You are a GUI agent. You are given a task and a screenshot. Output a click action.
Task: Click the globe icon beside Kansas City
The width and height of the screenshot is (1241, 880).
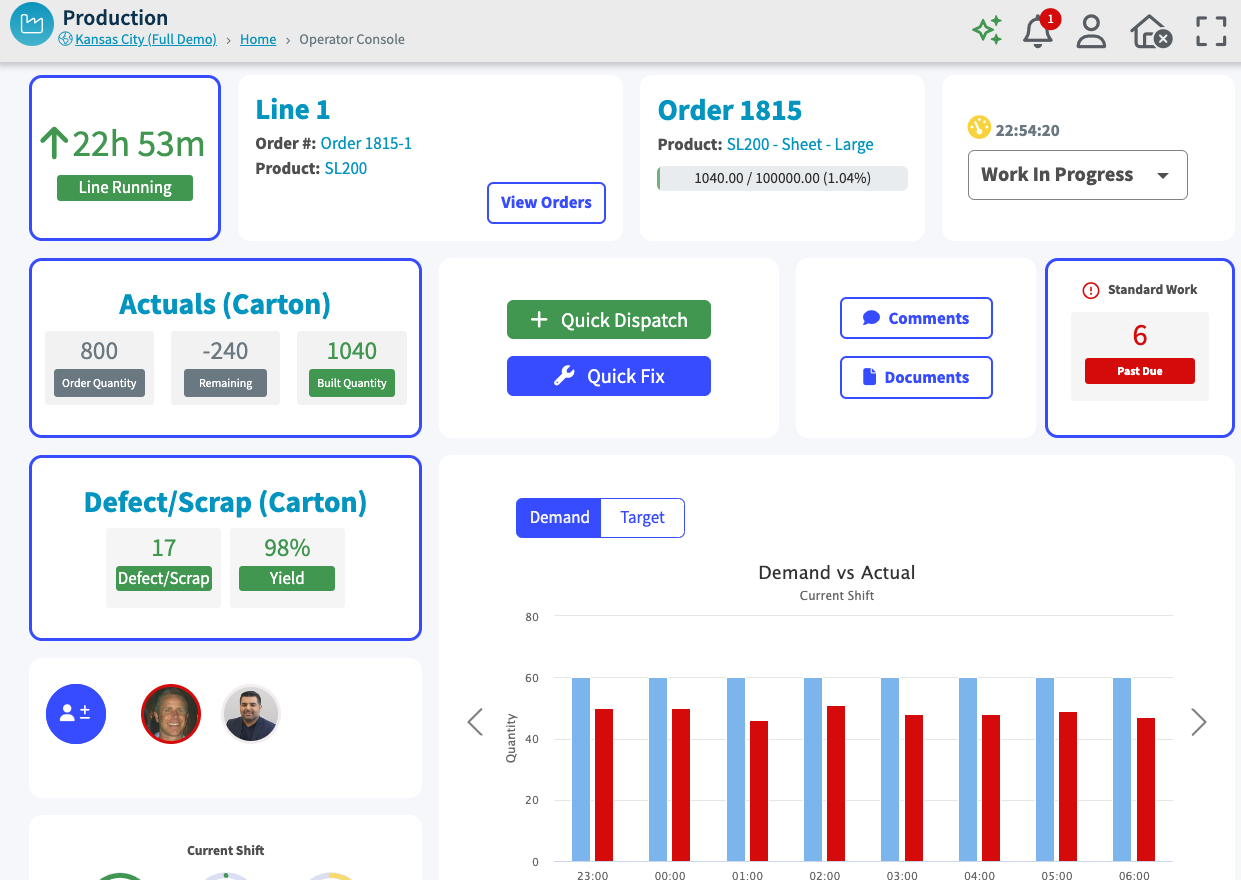coord(64,39)
